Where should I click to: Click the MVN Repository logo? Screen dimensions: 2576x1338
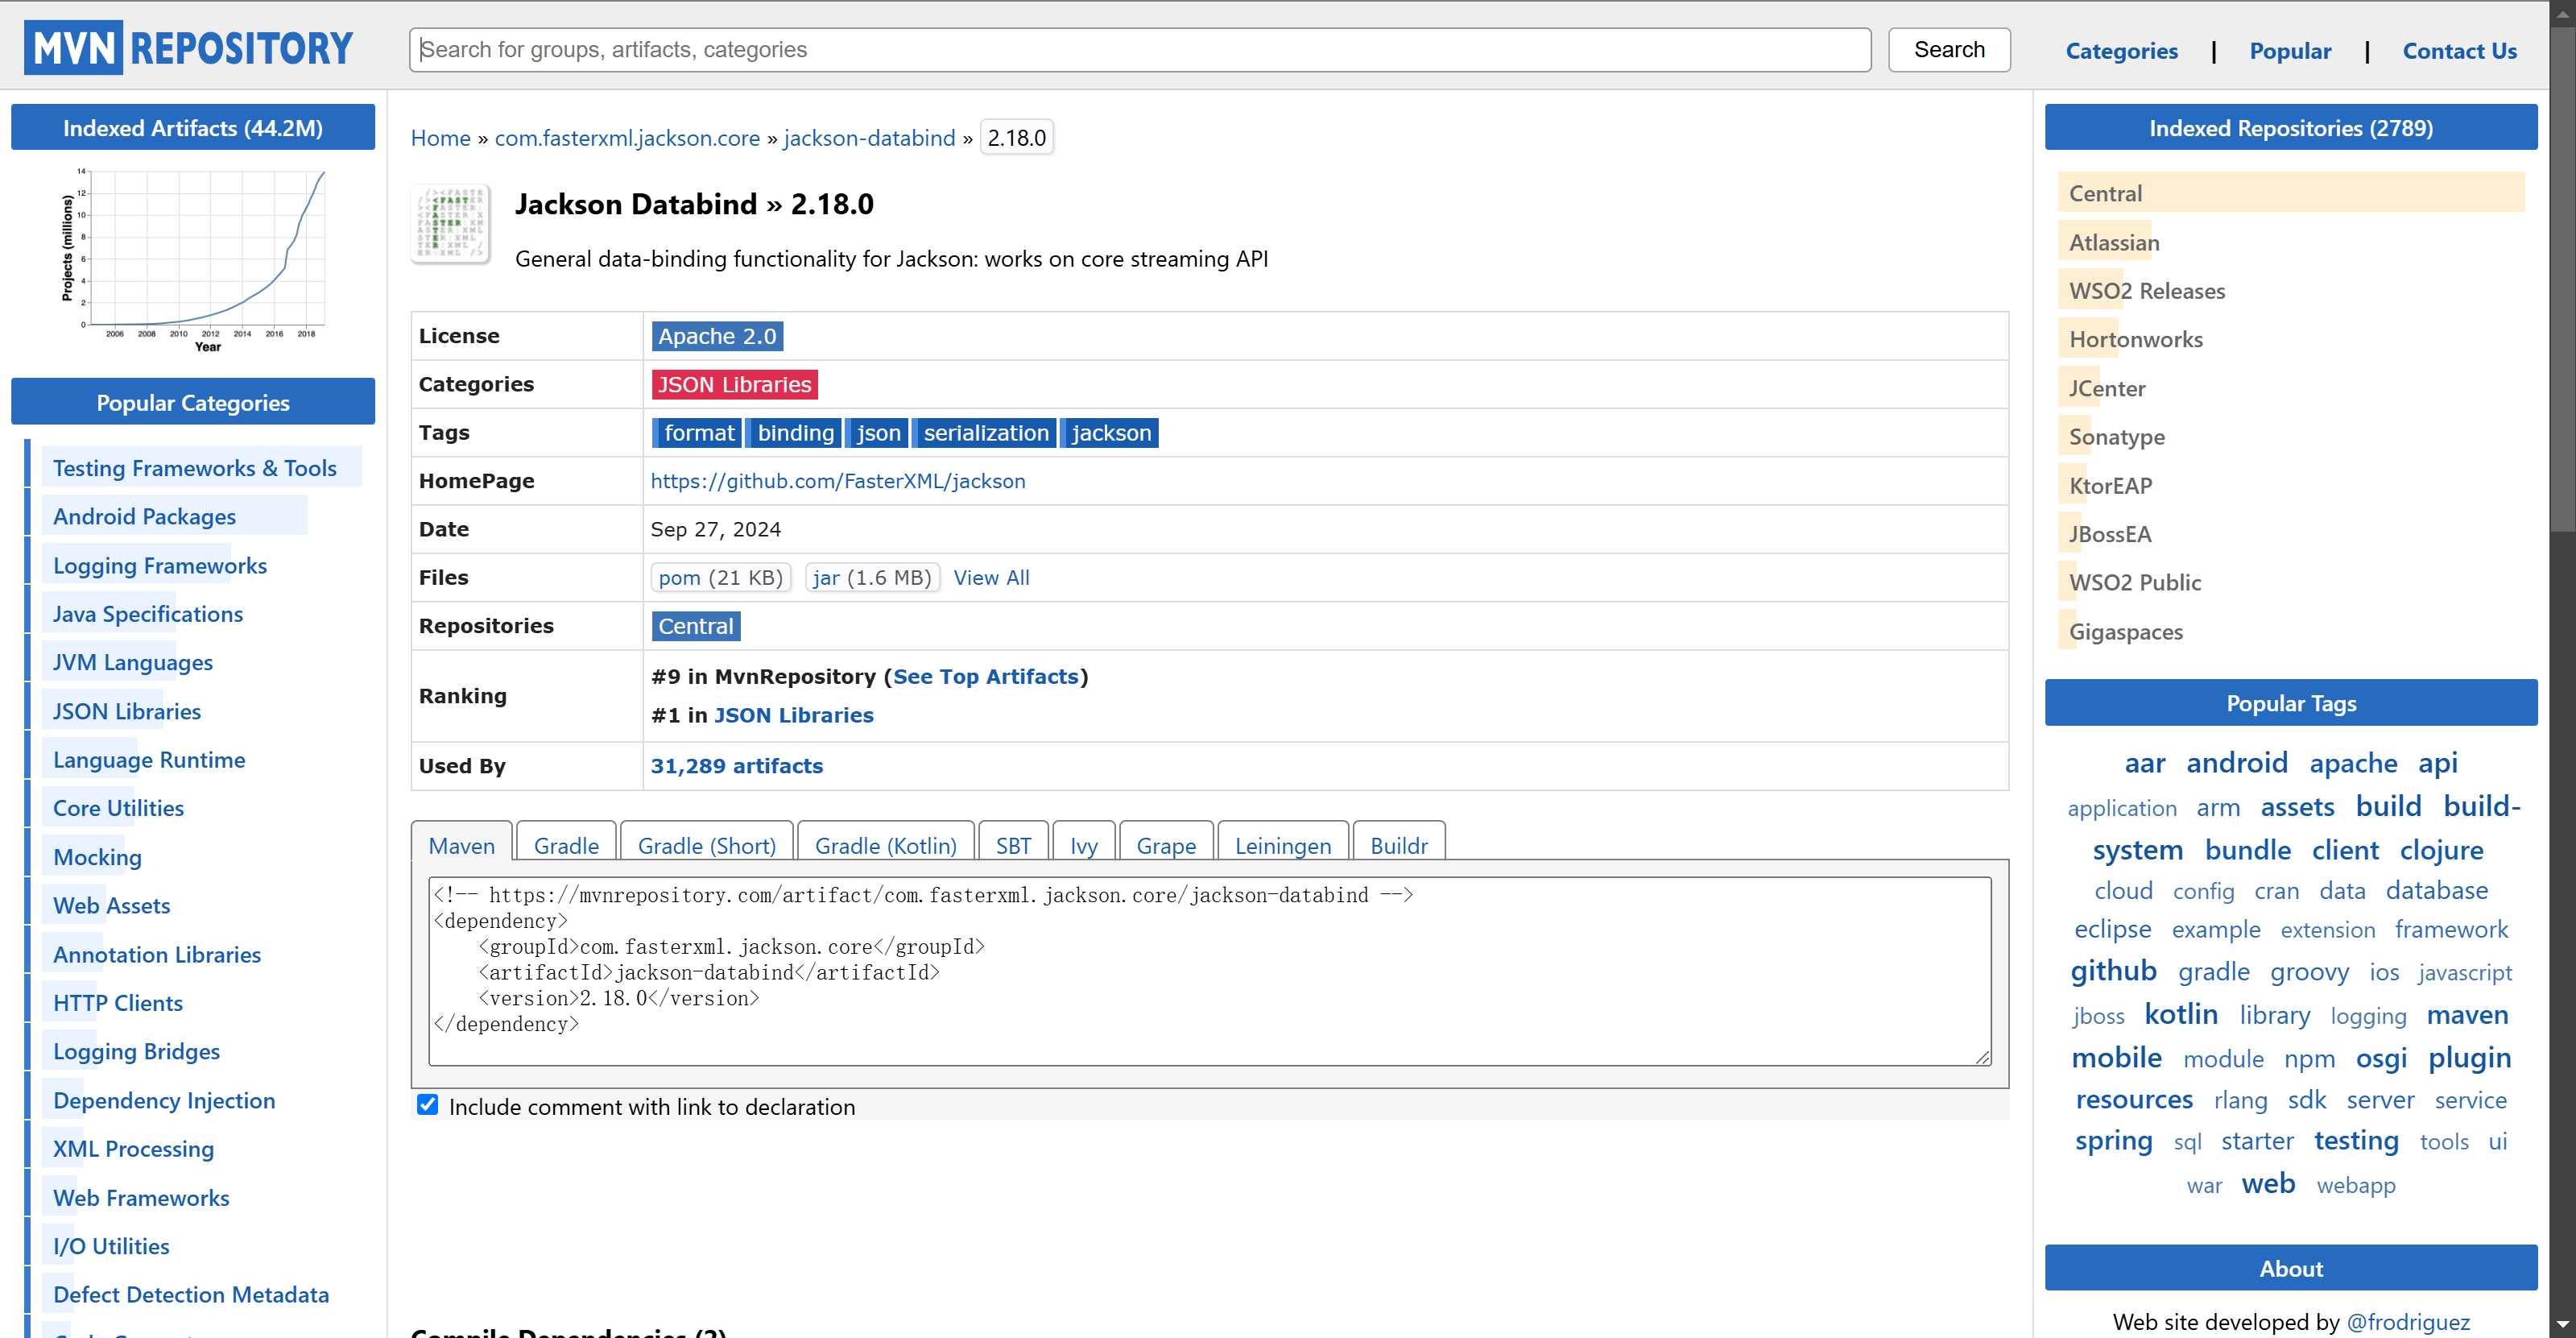click(x=189, y=48)
